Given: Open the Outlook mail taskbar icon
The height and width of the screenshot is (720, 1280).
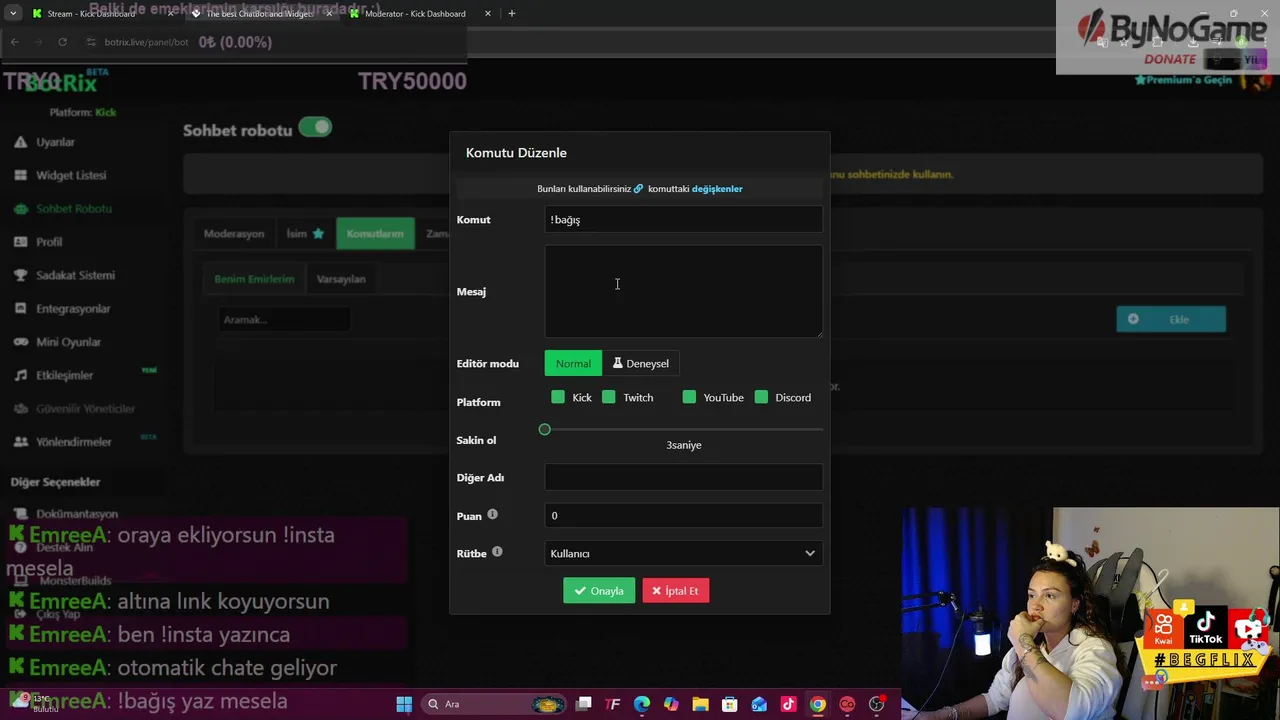Looking at the screenshot, I should [x=759, y=704].
